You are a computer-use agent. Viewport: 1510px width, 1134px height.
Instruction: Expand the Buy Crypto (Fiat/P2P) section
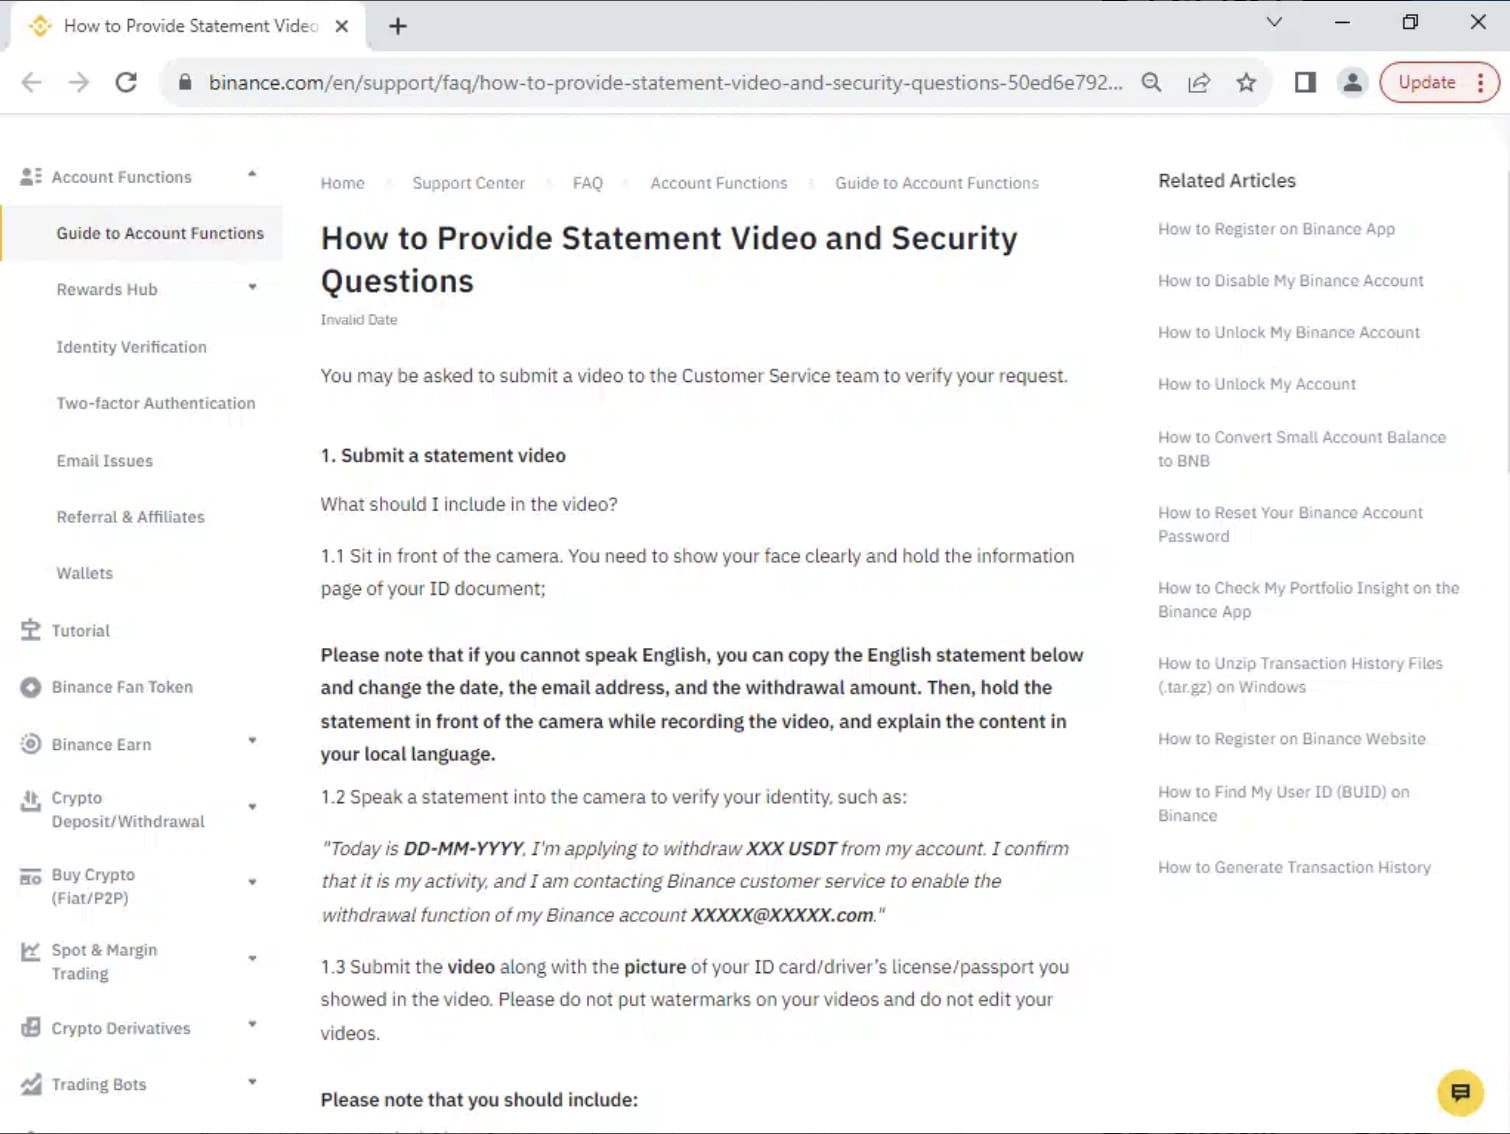click(251, 881)
